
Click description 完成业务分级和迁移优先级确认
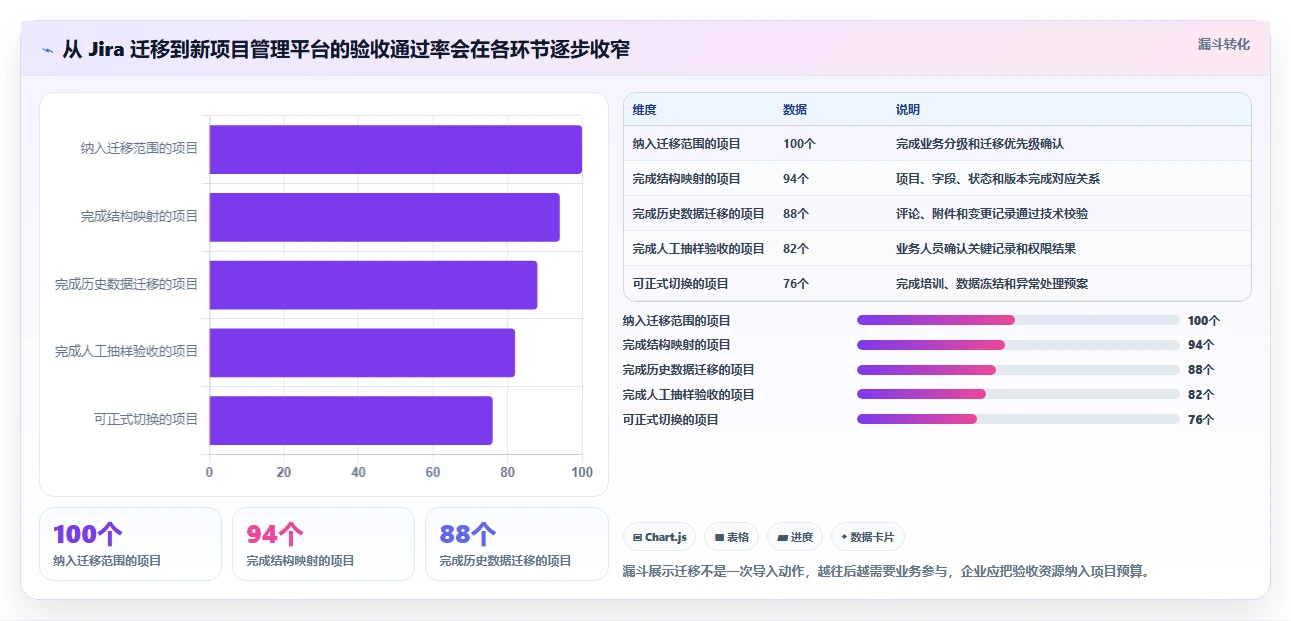980,144
